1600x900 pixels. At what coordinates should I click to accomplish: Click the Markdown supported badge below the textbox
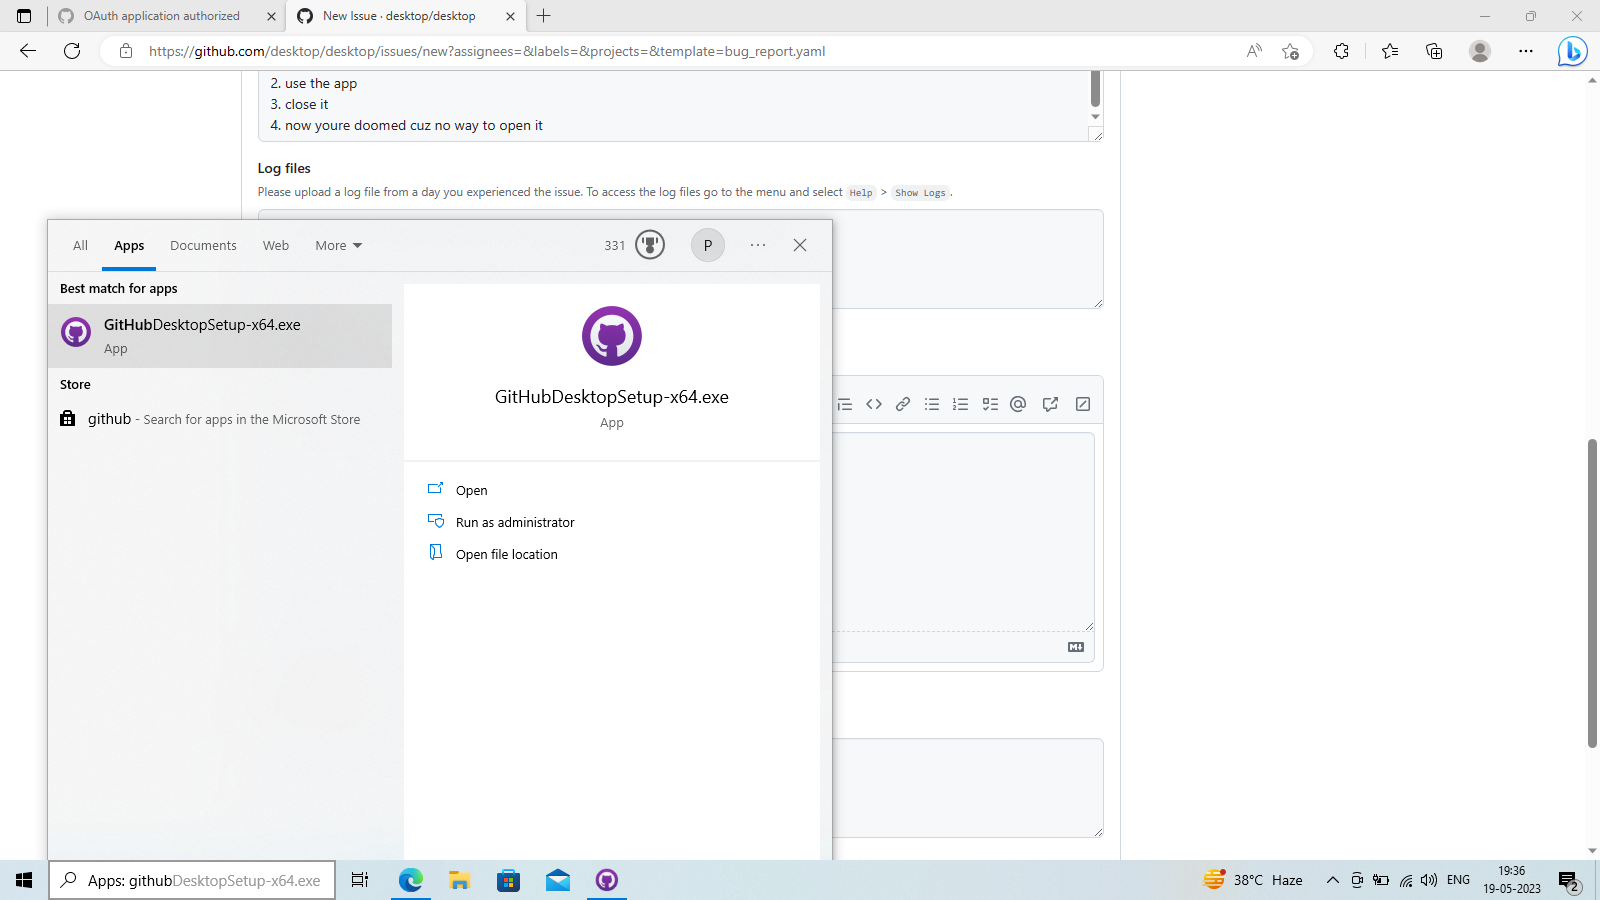click(x=1075, y=646)
